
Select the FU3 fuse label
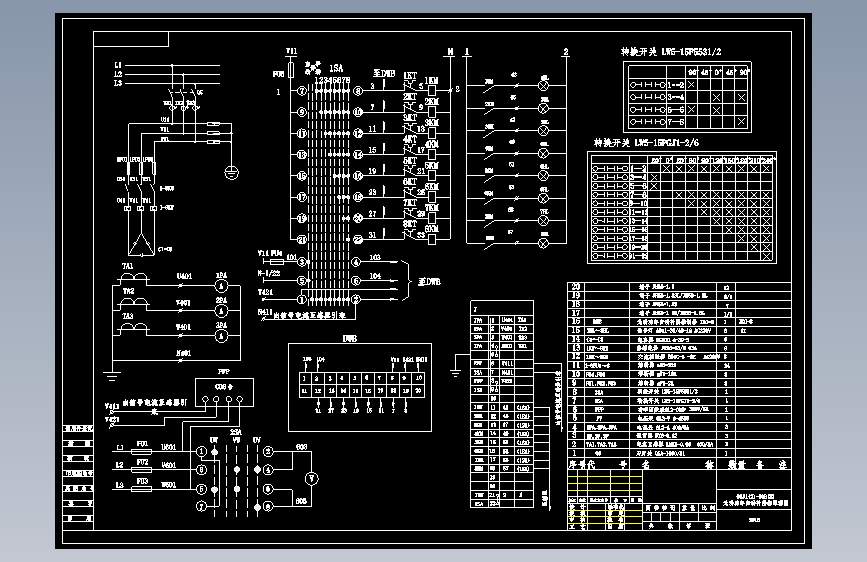[142, 481]
